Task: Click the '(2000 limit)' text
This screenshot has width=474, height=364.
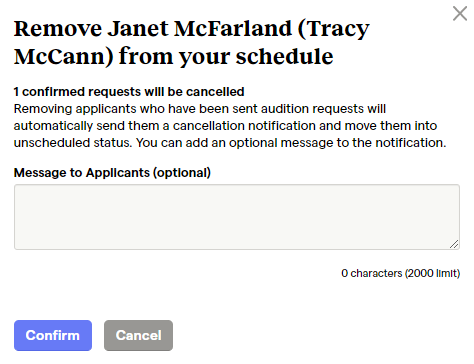Action: tap(432, 273)
